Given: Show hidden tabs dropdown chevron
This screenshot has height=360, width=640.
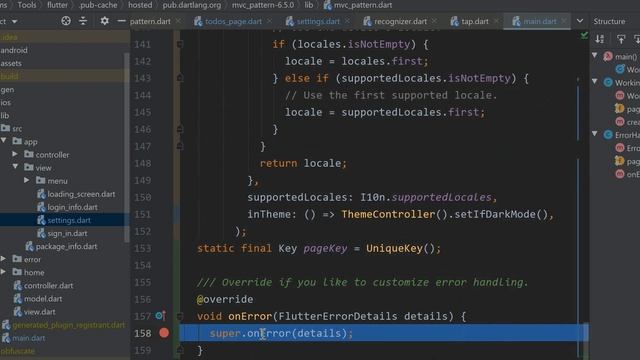Looking at the screenshot, I should point(580,21).
